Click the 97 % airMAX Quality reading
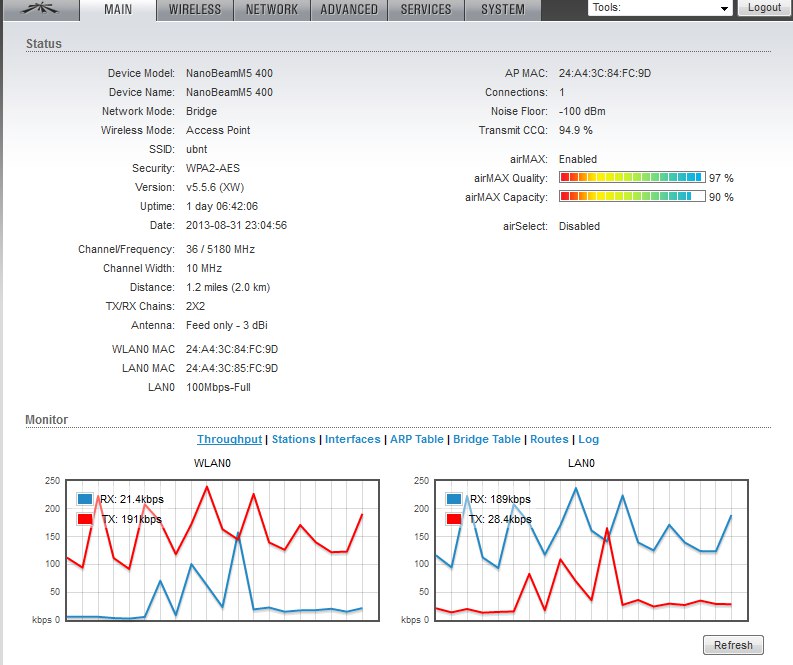Image resolution: width=793 pixels, height=665 pixels. click(x=721, y=178)
